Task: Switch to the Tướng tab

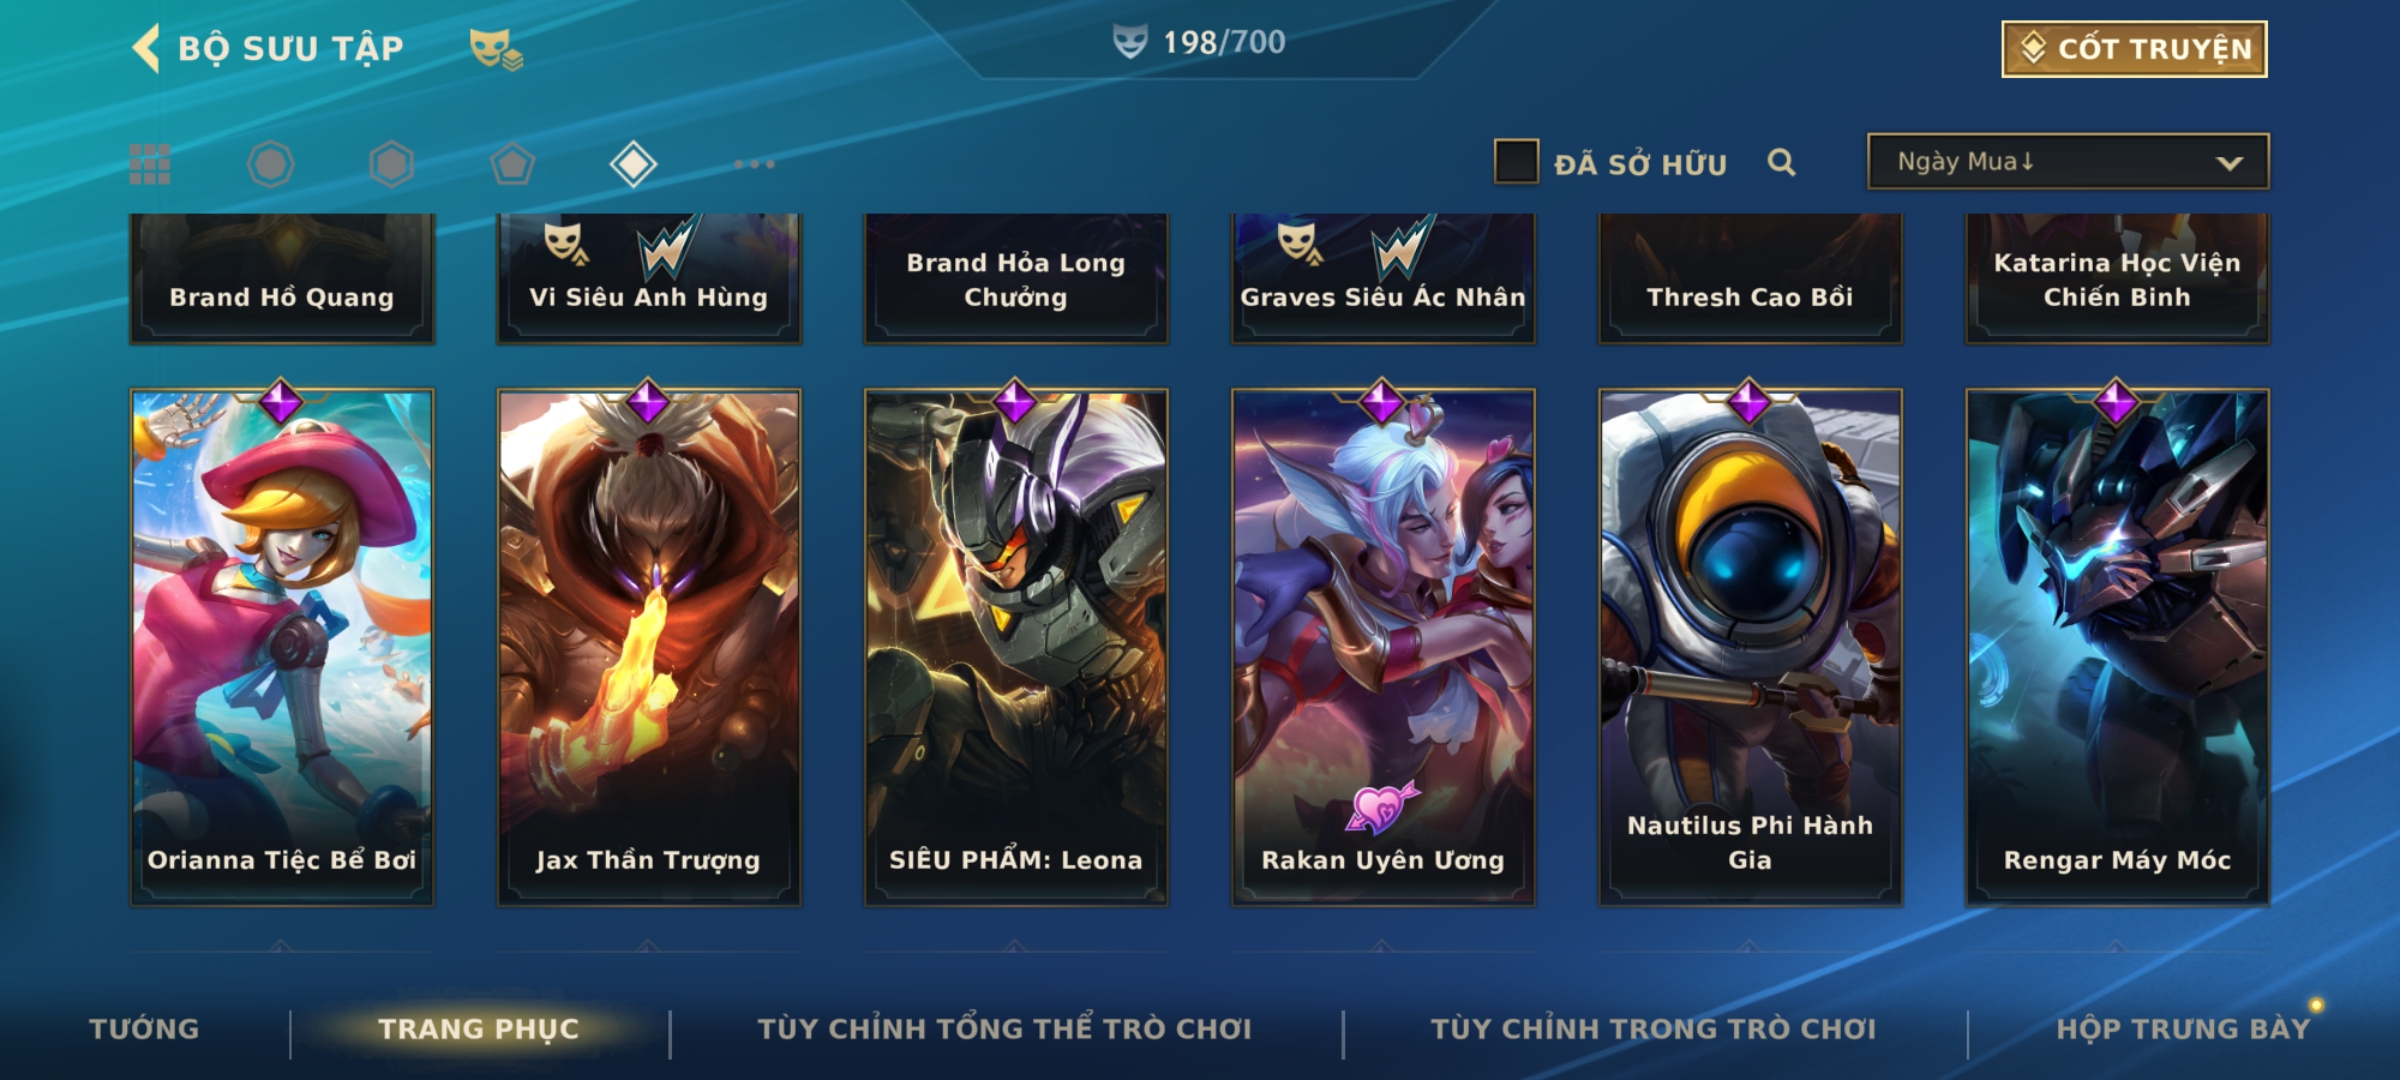Action: click(144, 1029)
